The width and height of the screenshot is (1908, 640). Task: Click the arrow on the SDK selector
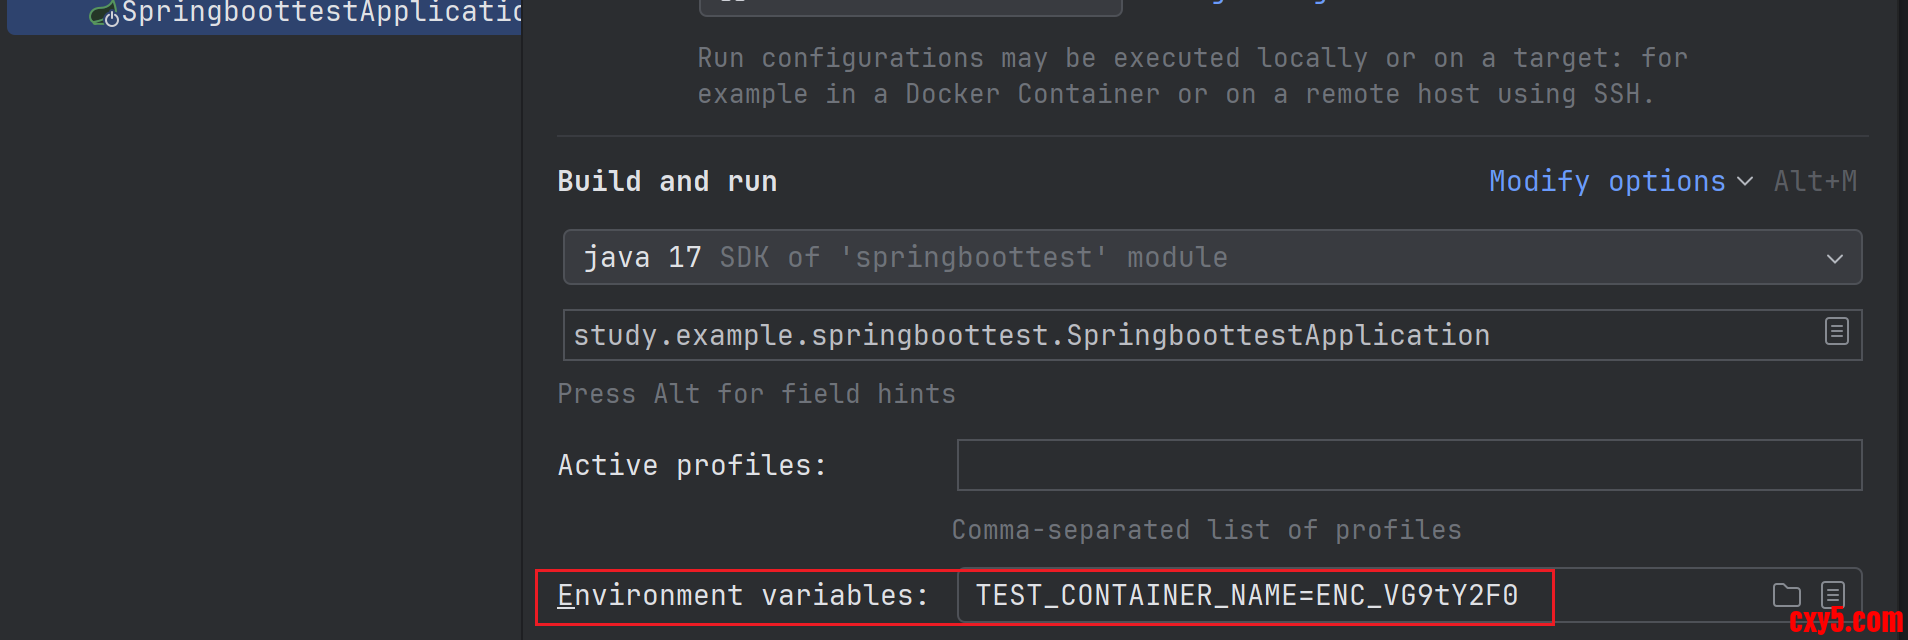(1834, 259)
